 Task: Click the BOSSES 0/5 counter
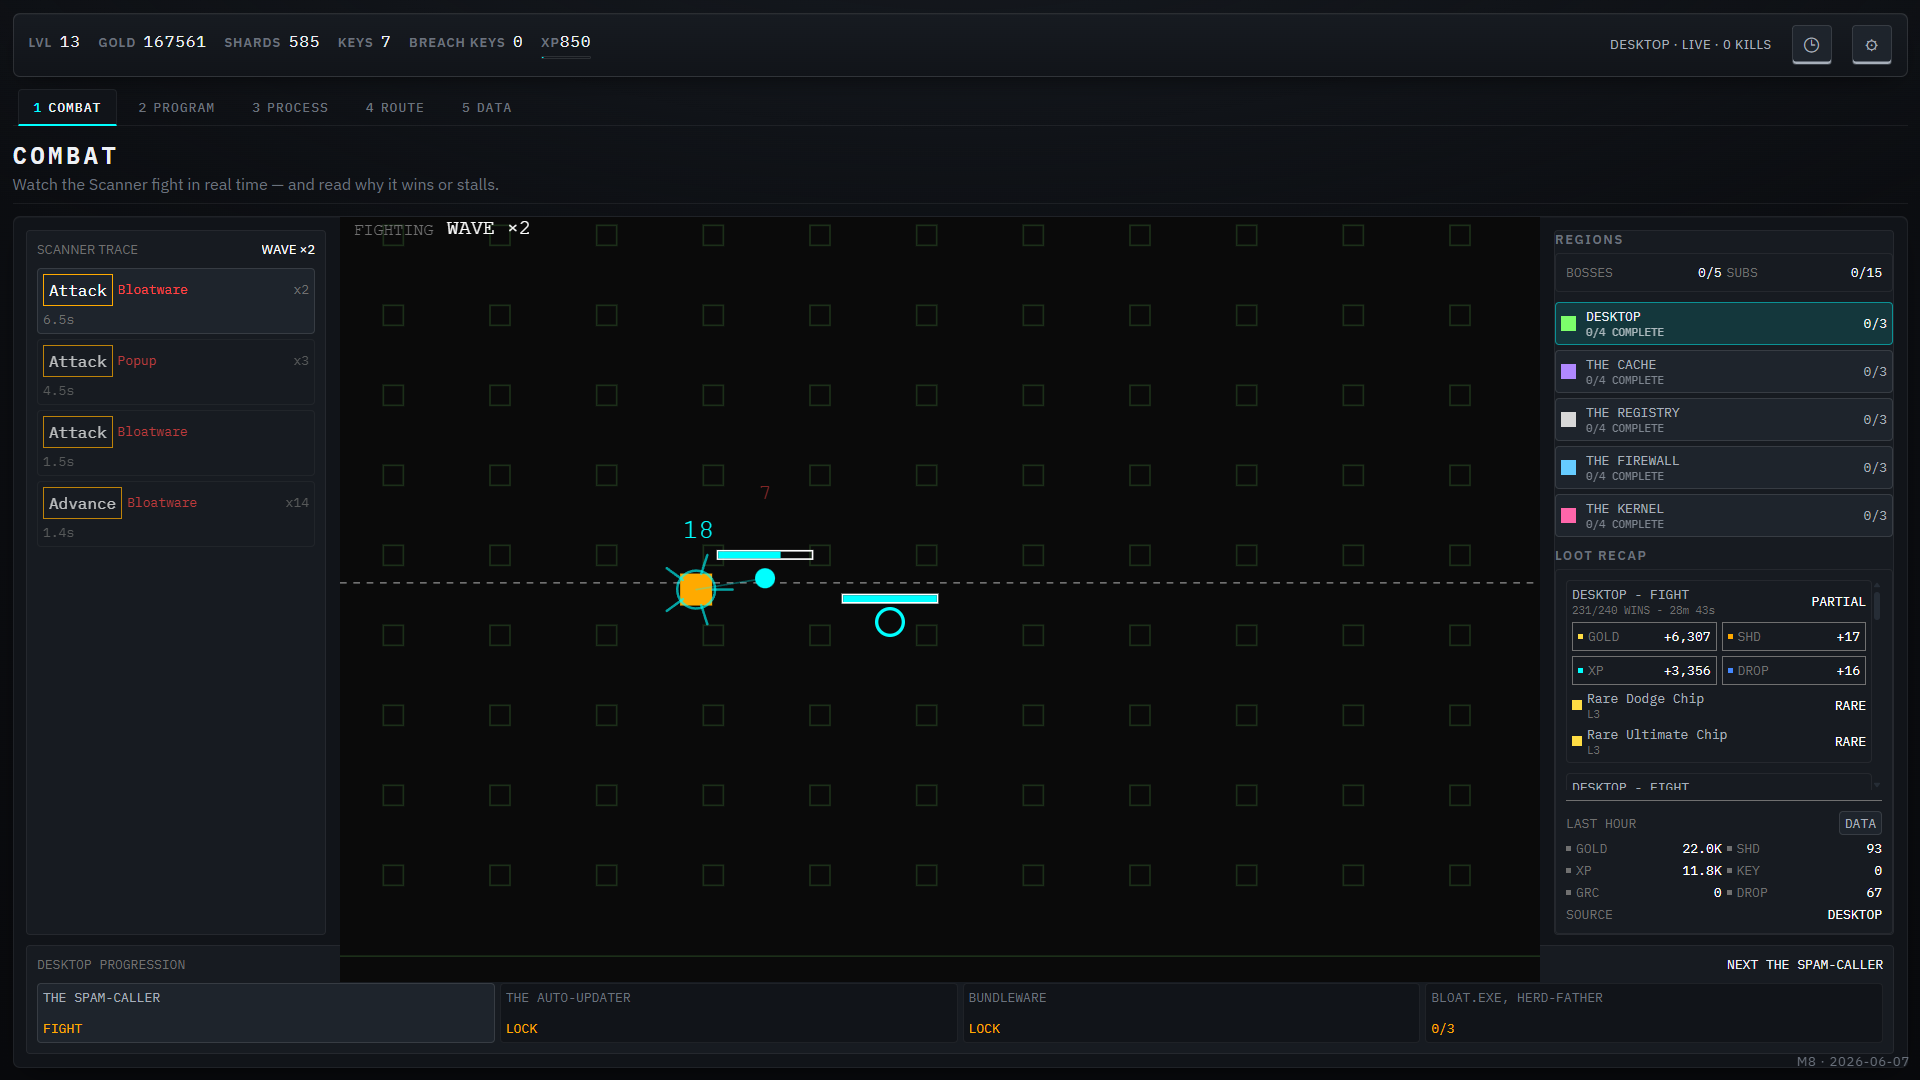[x=1644, y=273]
